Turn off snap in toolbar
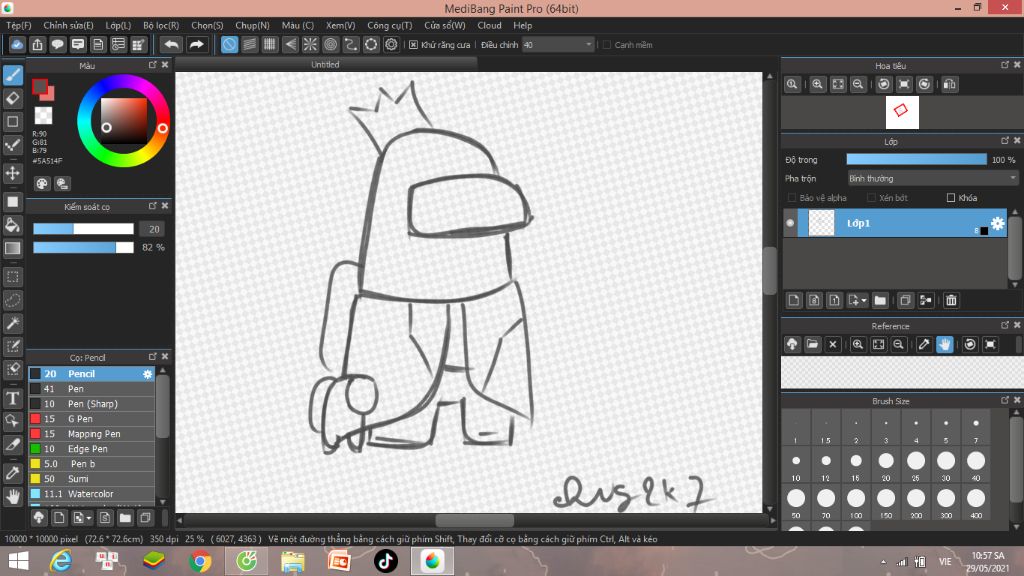Image resolution: width=1024 pixels, height=576 pixels. click(x=229, y=44)
